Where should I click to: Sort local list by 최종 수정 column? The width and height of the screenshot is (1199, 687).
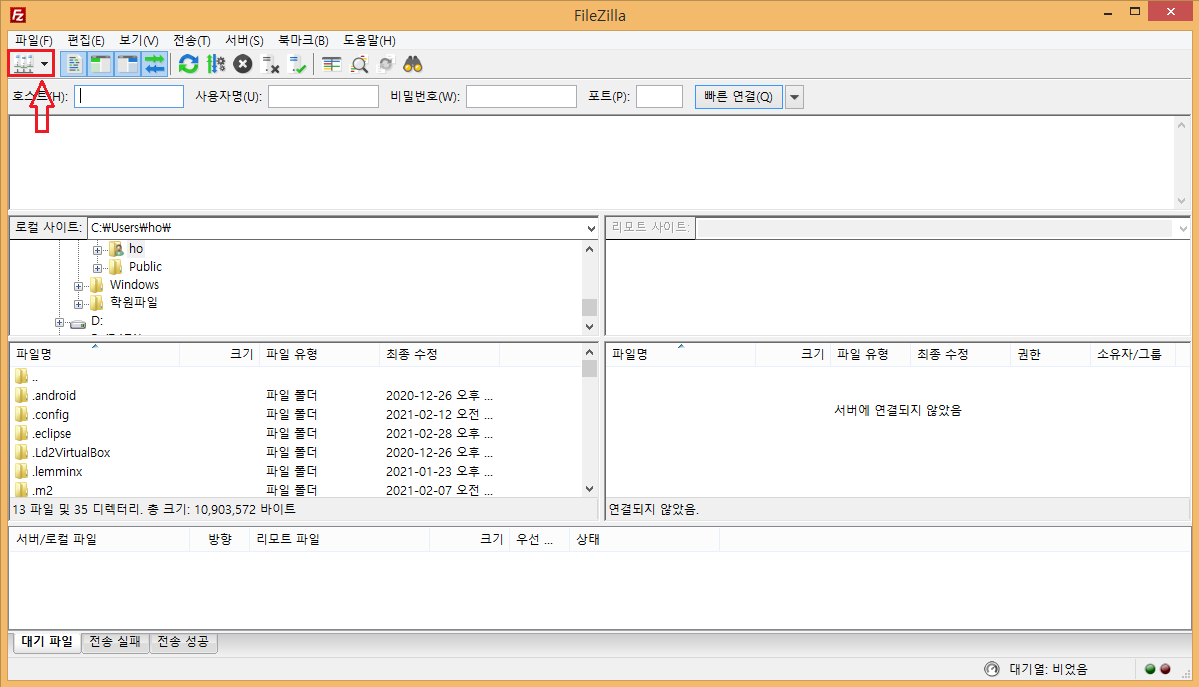440,354
